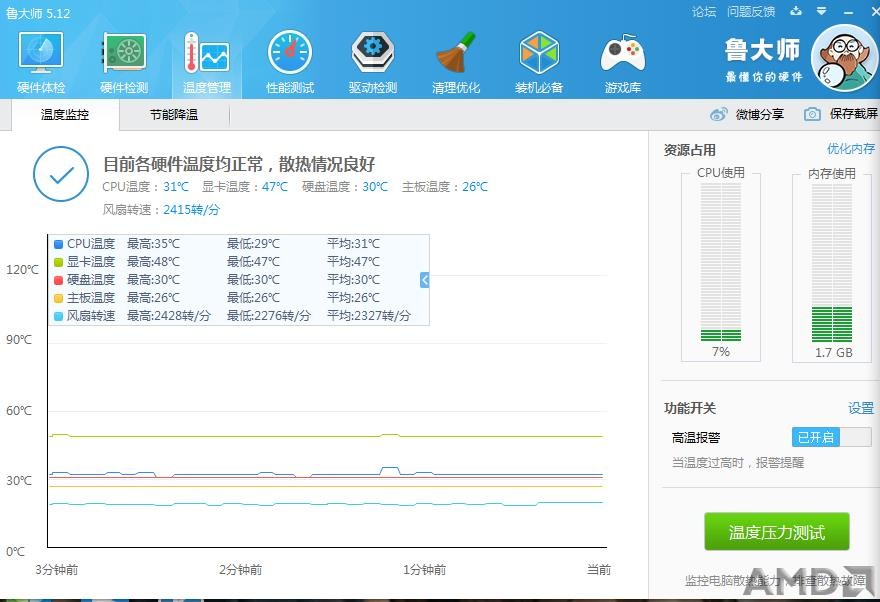Collapse the temperature legend panel arrow
The height and width of the screenshot is (602, 880).
tap(424, 279)
